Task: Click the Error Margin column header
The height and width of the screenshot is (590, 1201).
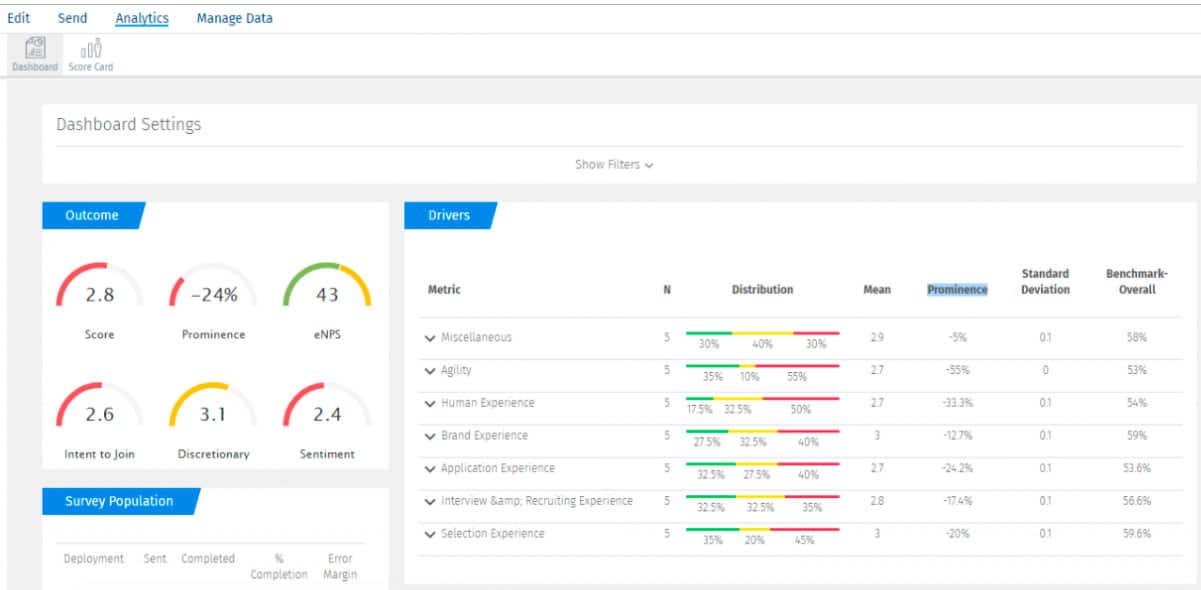Action: (340, 567)
